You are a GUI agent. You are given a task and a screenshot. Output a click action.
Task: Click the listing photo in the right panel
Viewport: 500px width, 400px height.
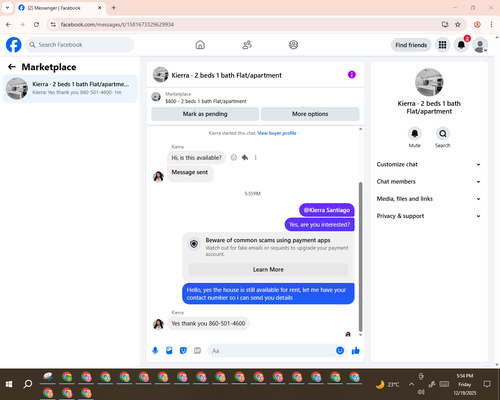click(x=429, y=82)
